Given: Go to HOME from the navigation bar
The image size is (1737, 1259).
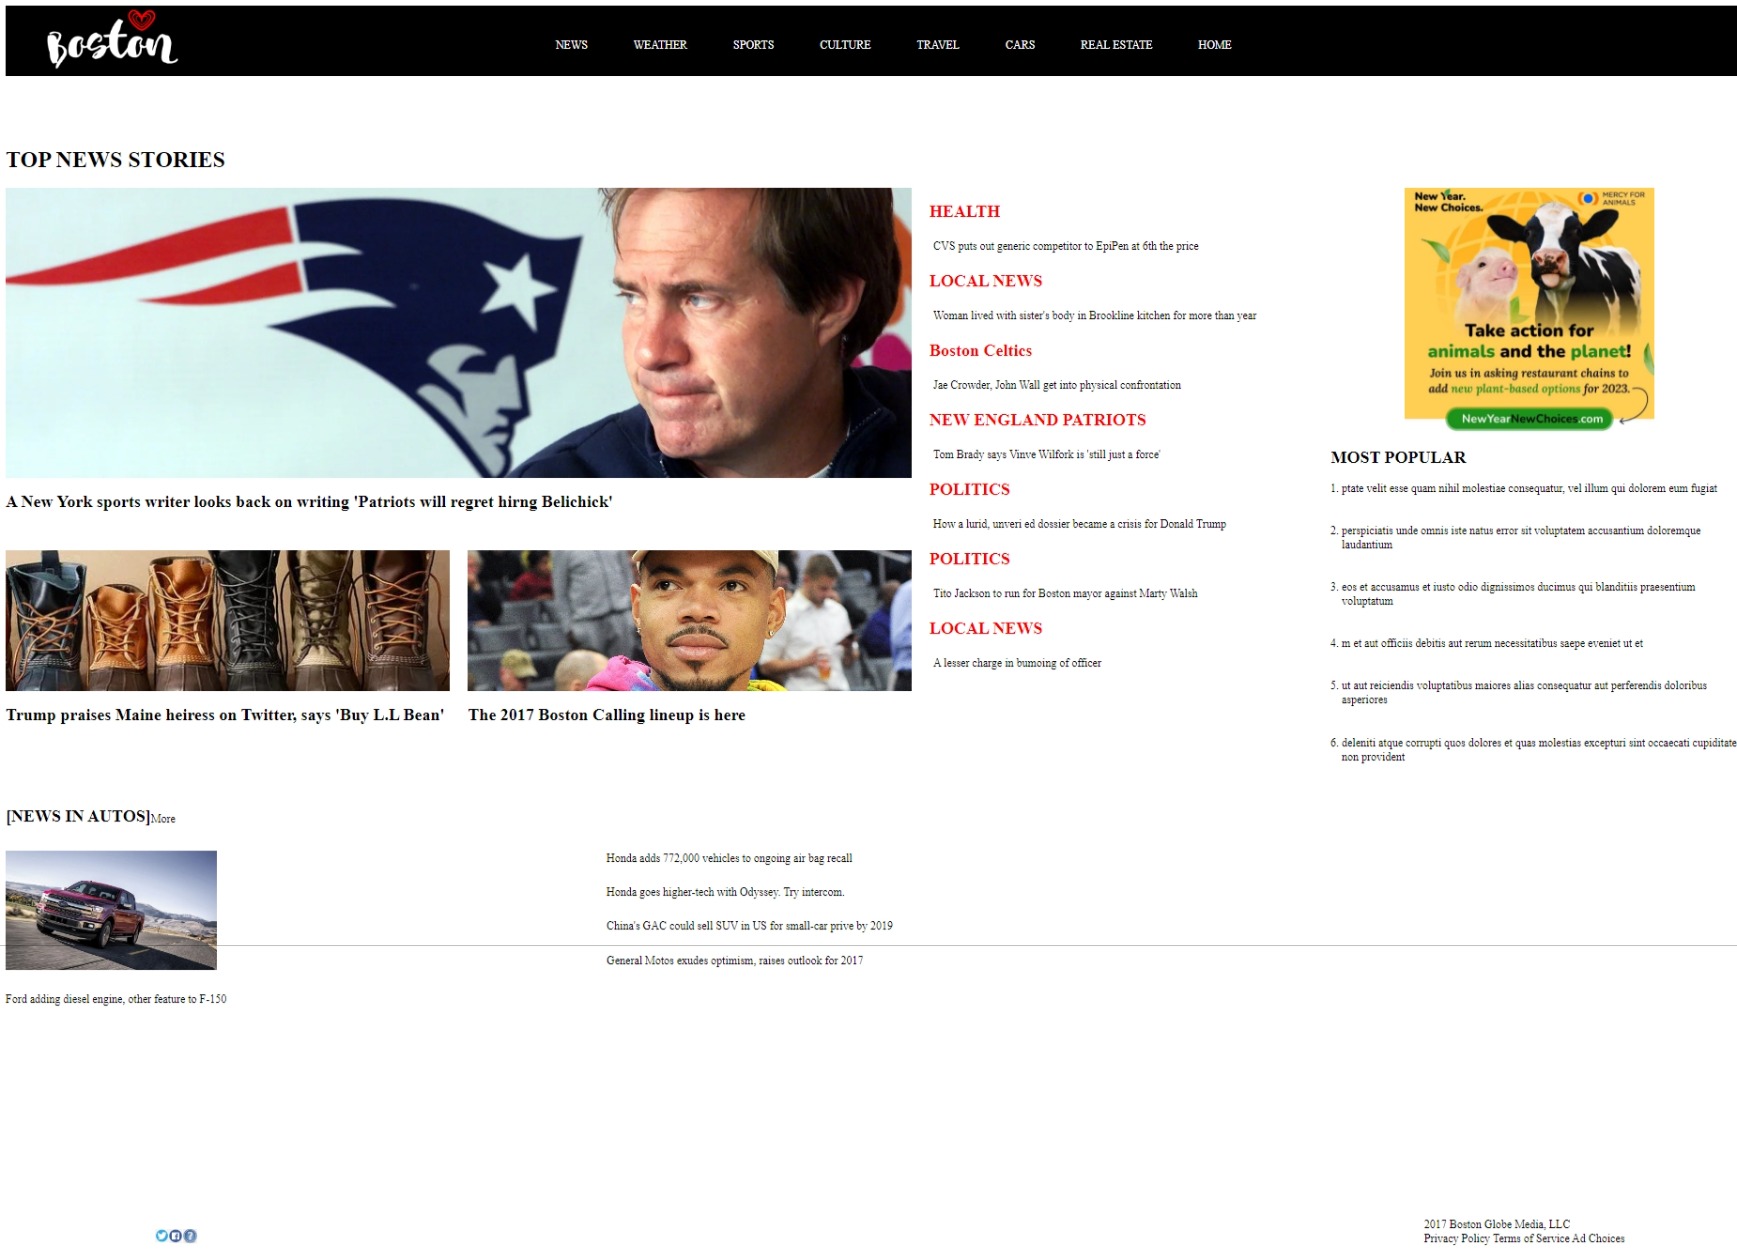Looking at the screenshot, I should click(1215, 45).
